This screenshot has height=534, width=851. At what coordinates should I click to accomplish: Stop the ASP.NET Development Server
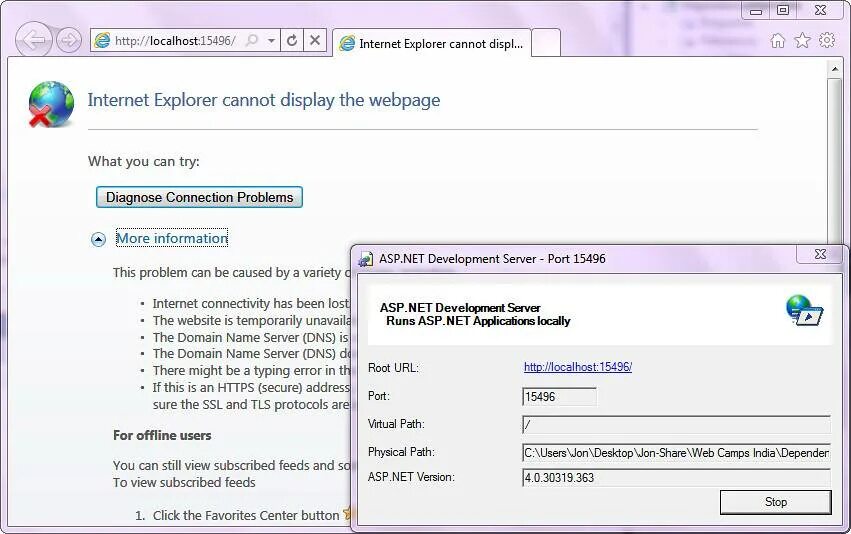coord(776,502)
